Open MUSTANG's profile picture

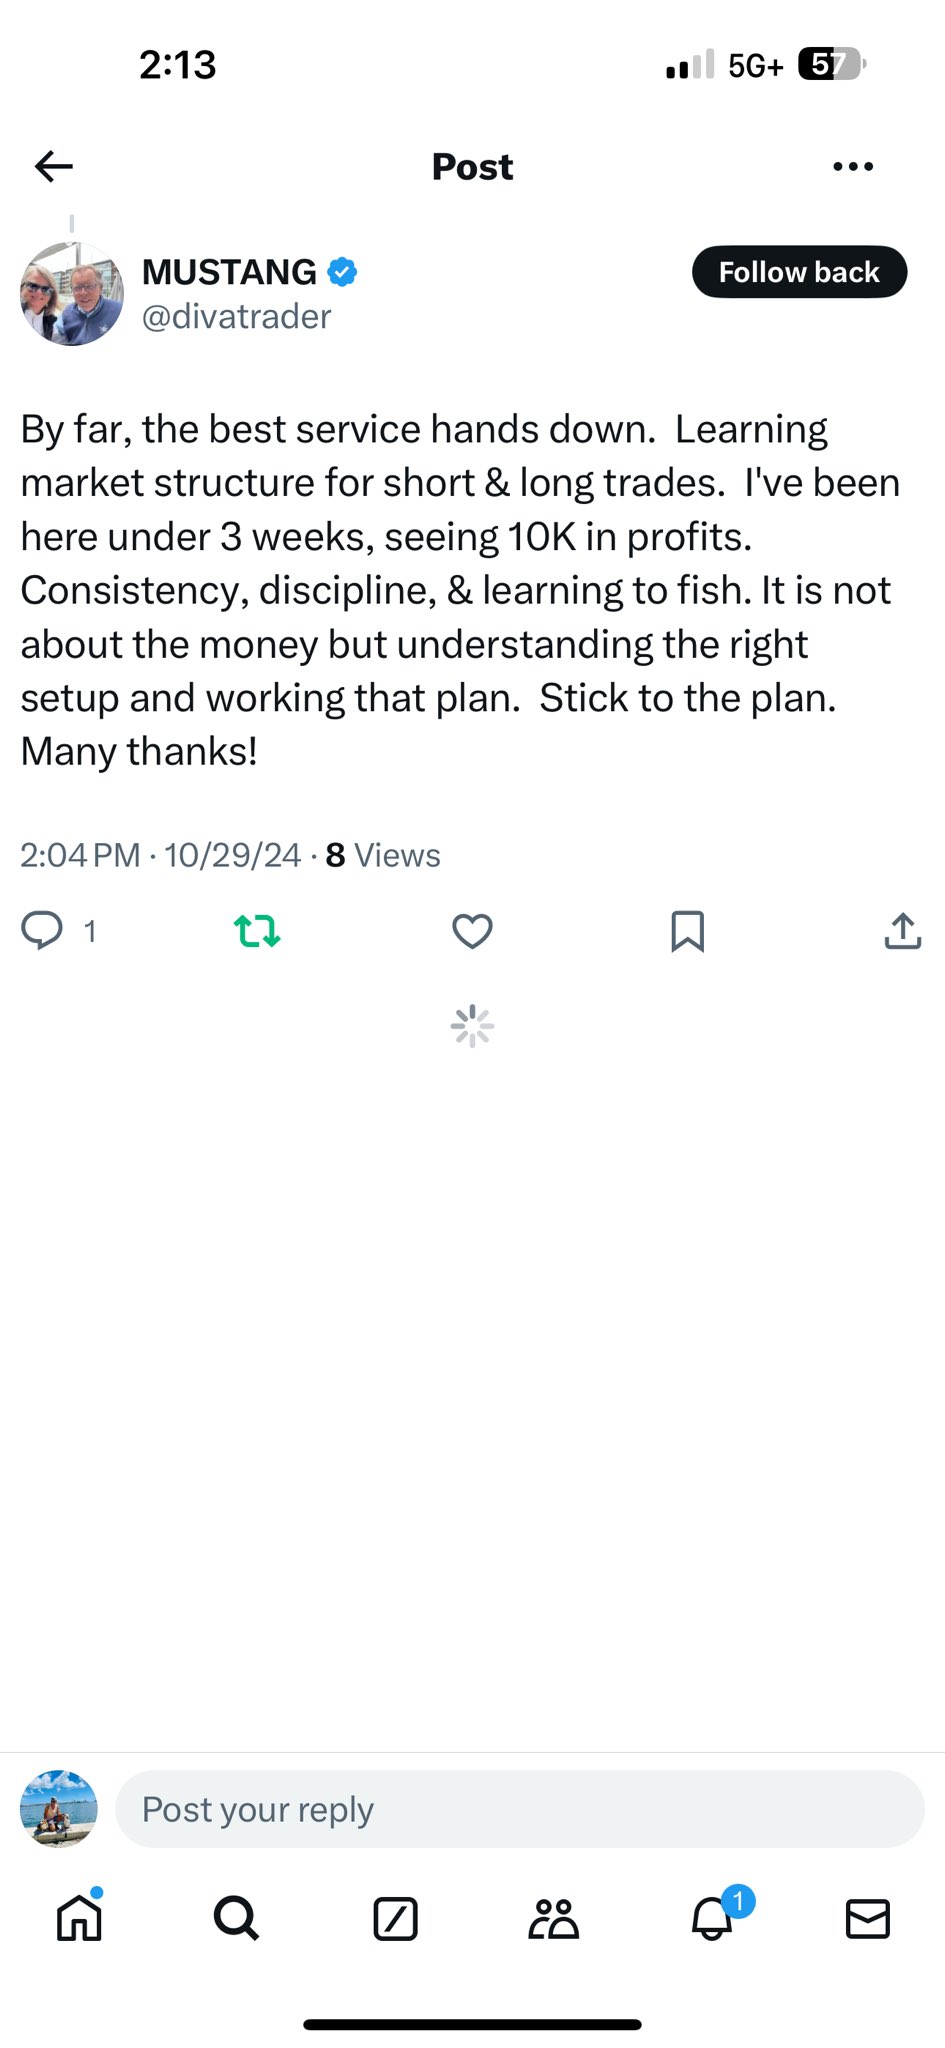[x=72, y=294]
